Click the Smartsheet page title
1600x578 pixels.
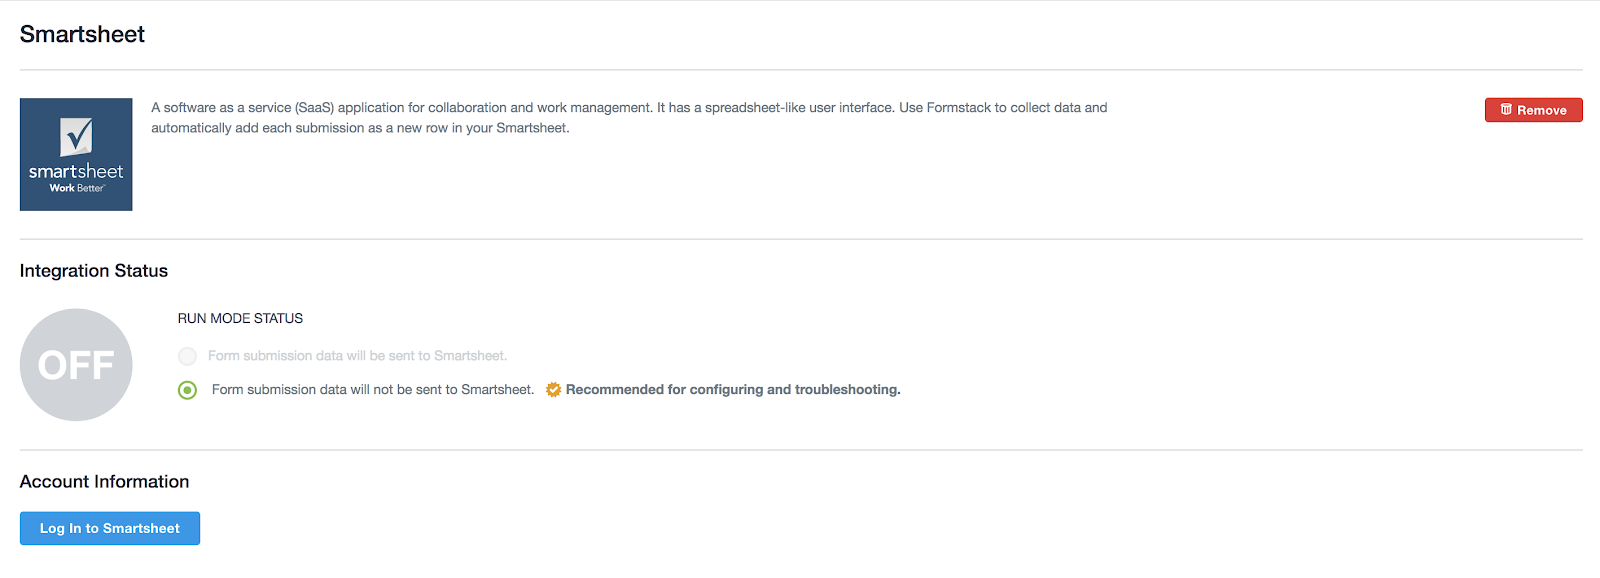(83, 34)
